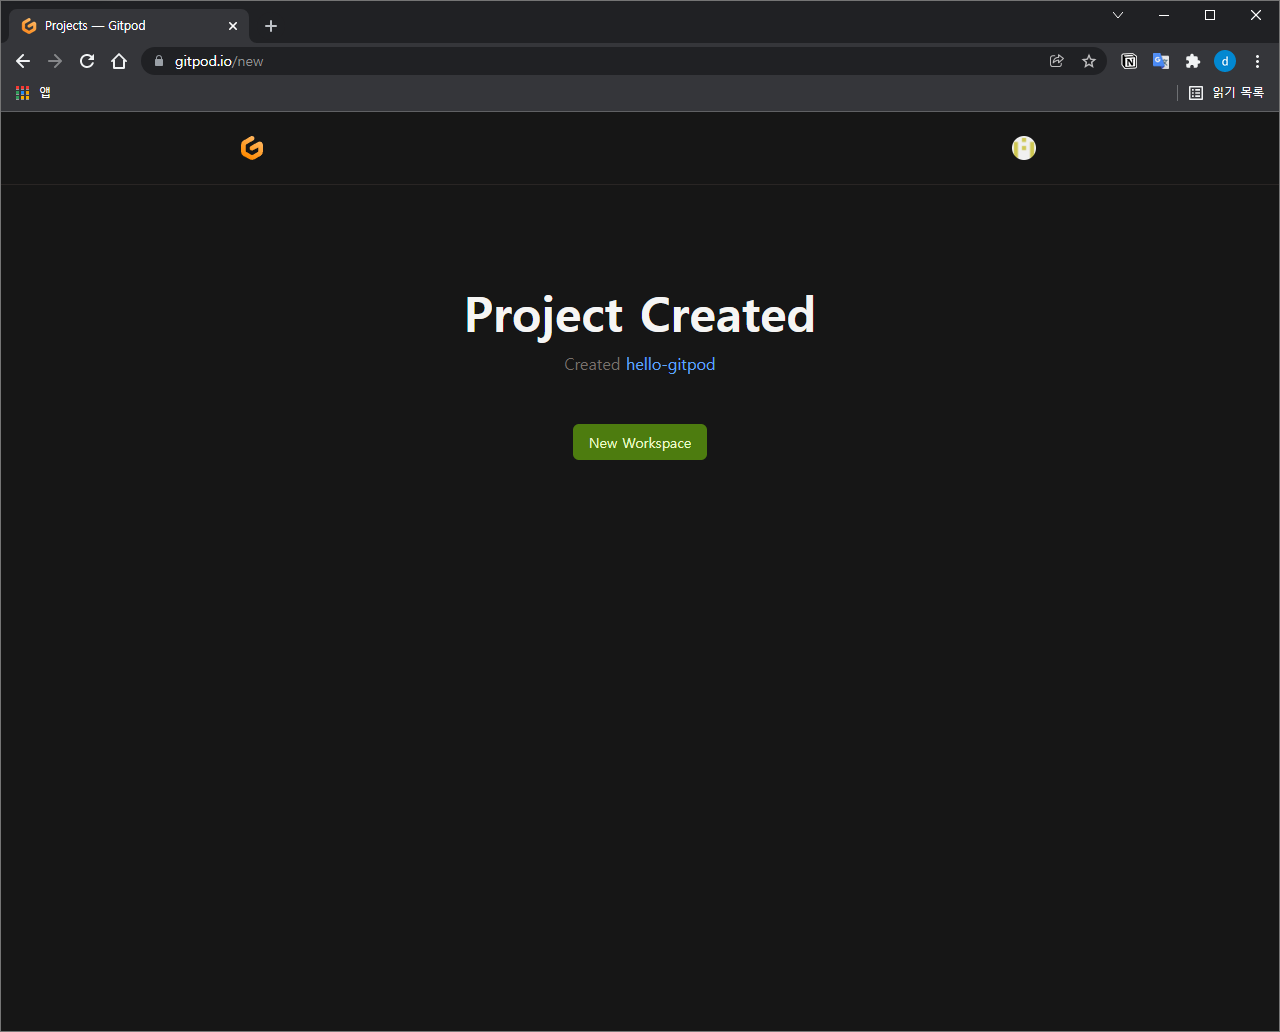View site info via padlock icon
This screenshot has width=1280, height=1032.
point(158,61)
